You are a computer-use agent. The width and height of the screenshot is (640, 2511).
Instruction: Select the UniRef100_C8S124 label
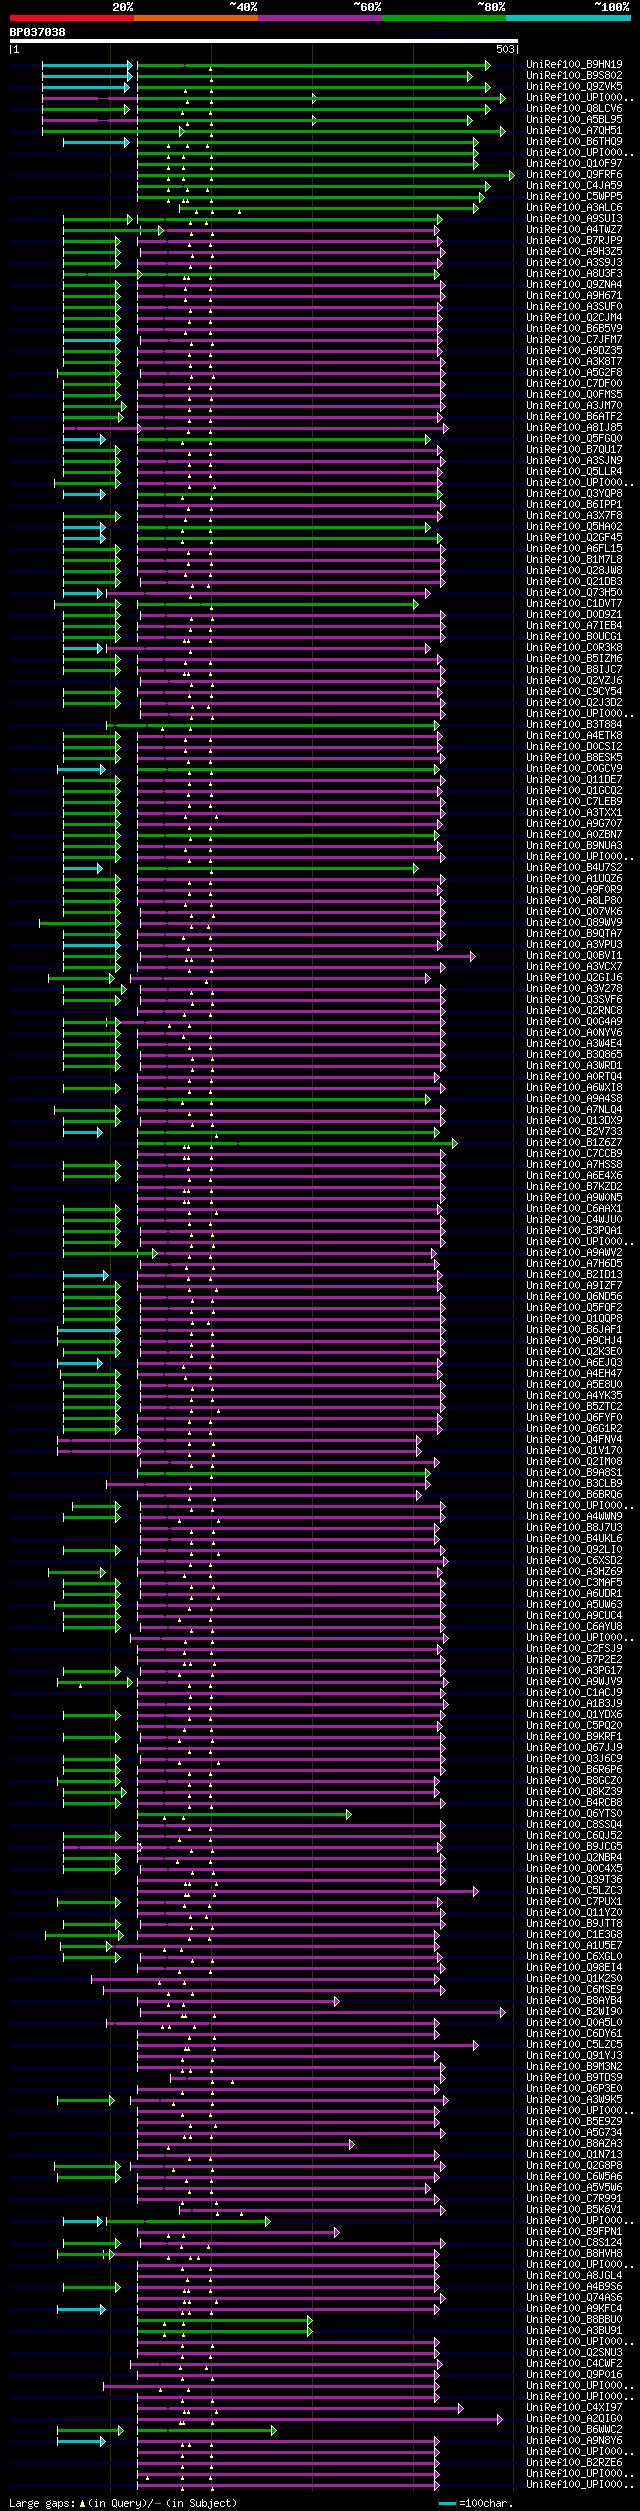coord(574,2242)
